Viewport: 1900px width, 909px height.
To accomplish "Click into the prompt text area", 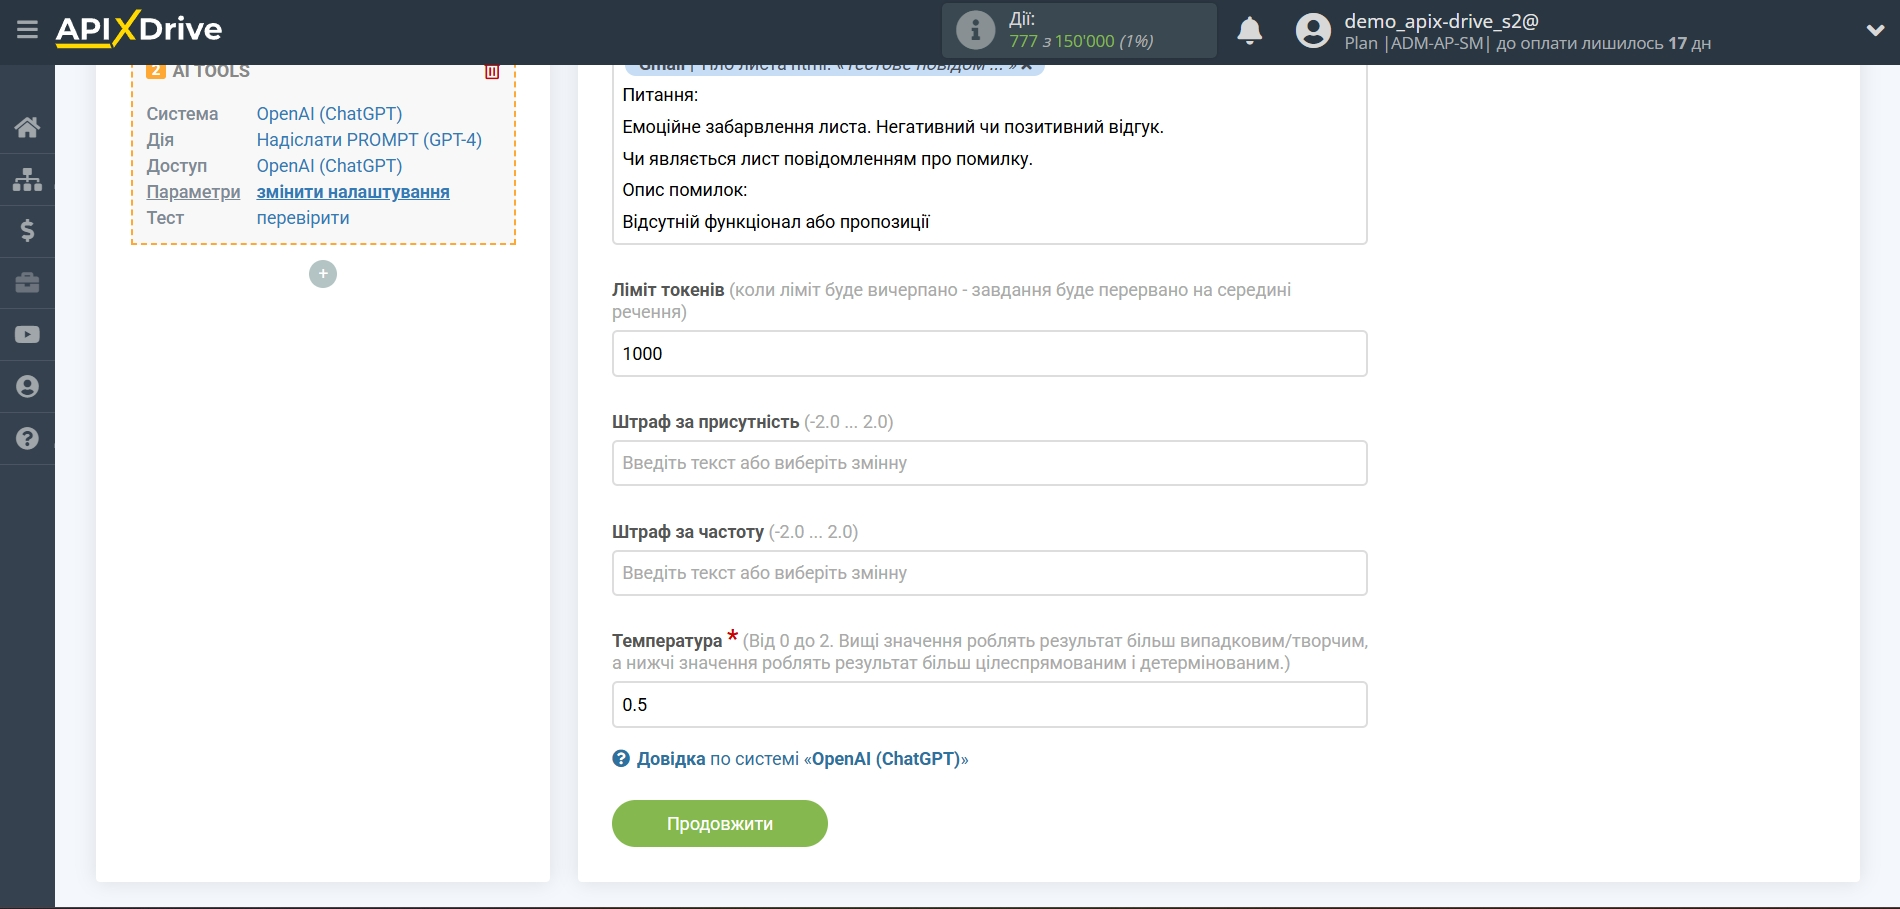I will [989, 154].
